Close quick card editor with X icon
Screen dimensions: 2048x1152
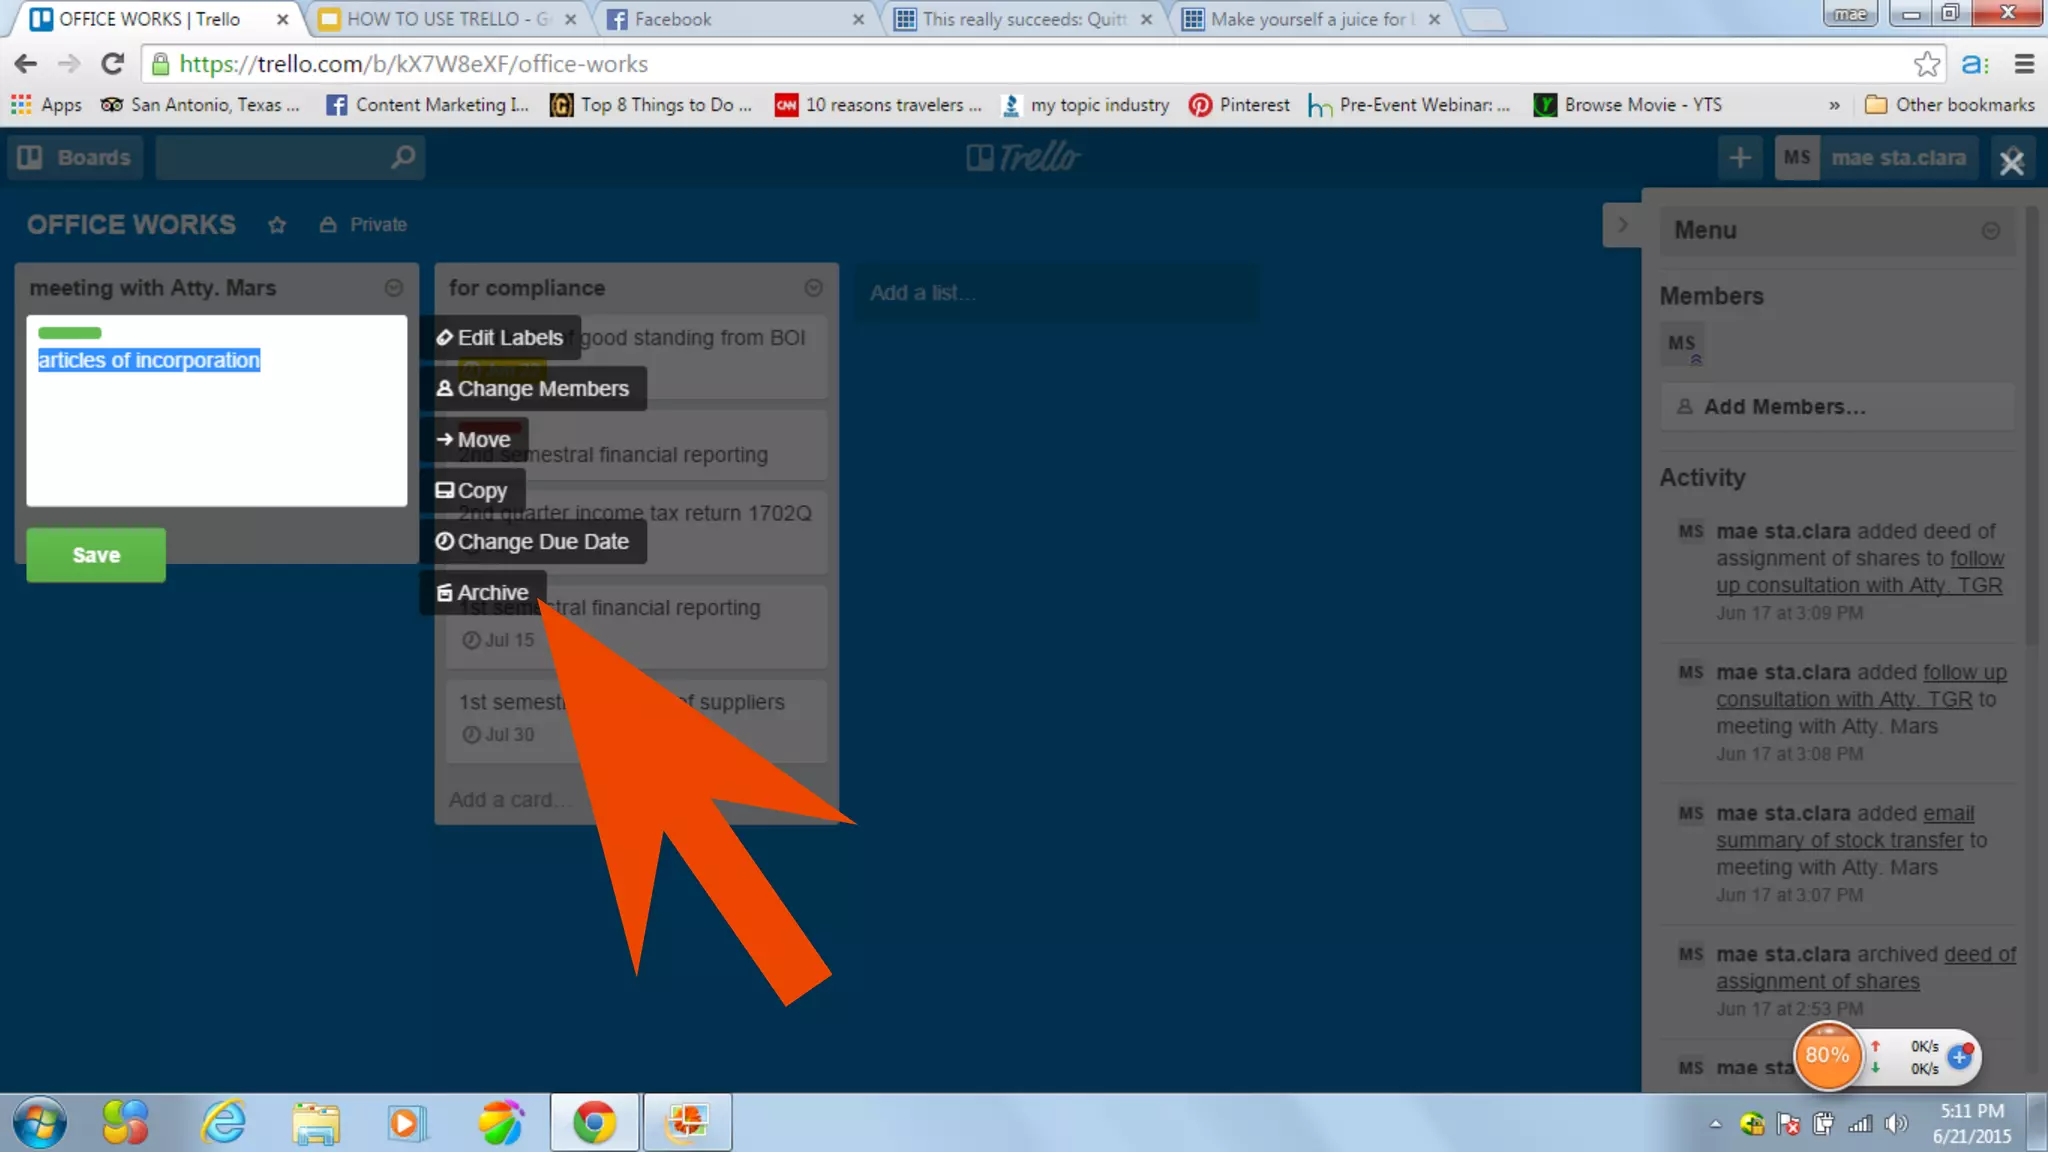(2011, 162)
